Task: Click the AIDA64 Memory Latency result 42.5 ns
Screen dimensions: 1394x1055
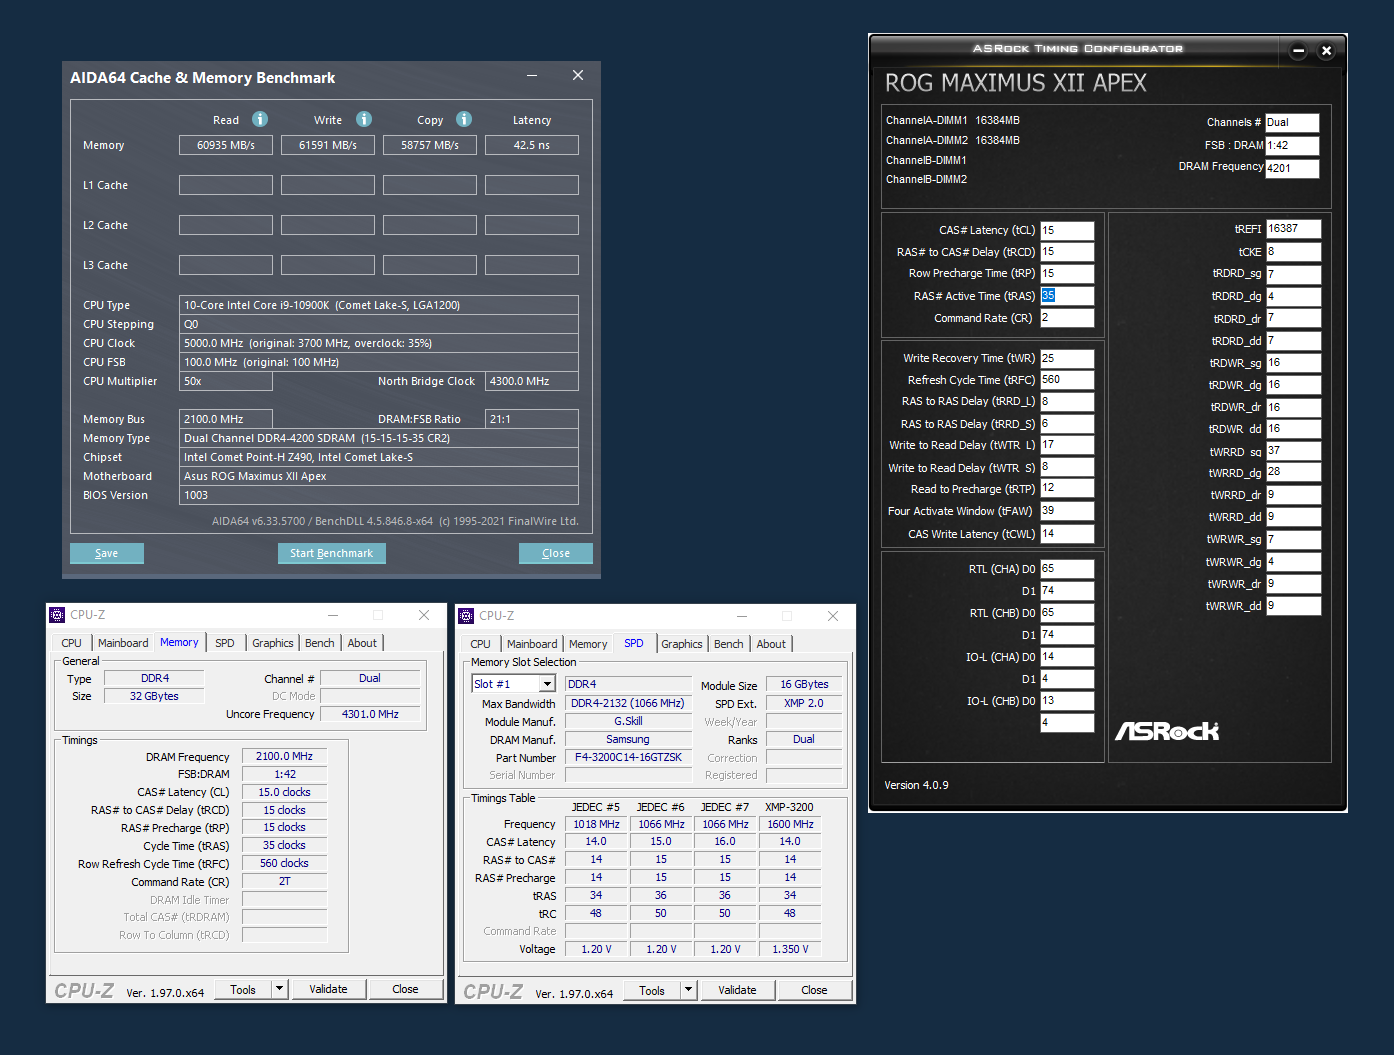Action: pyautogui.click(x=532, y=145)
